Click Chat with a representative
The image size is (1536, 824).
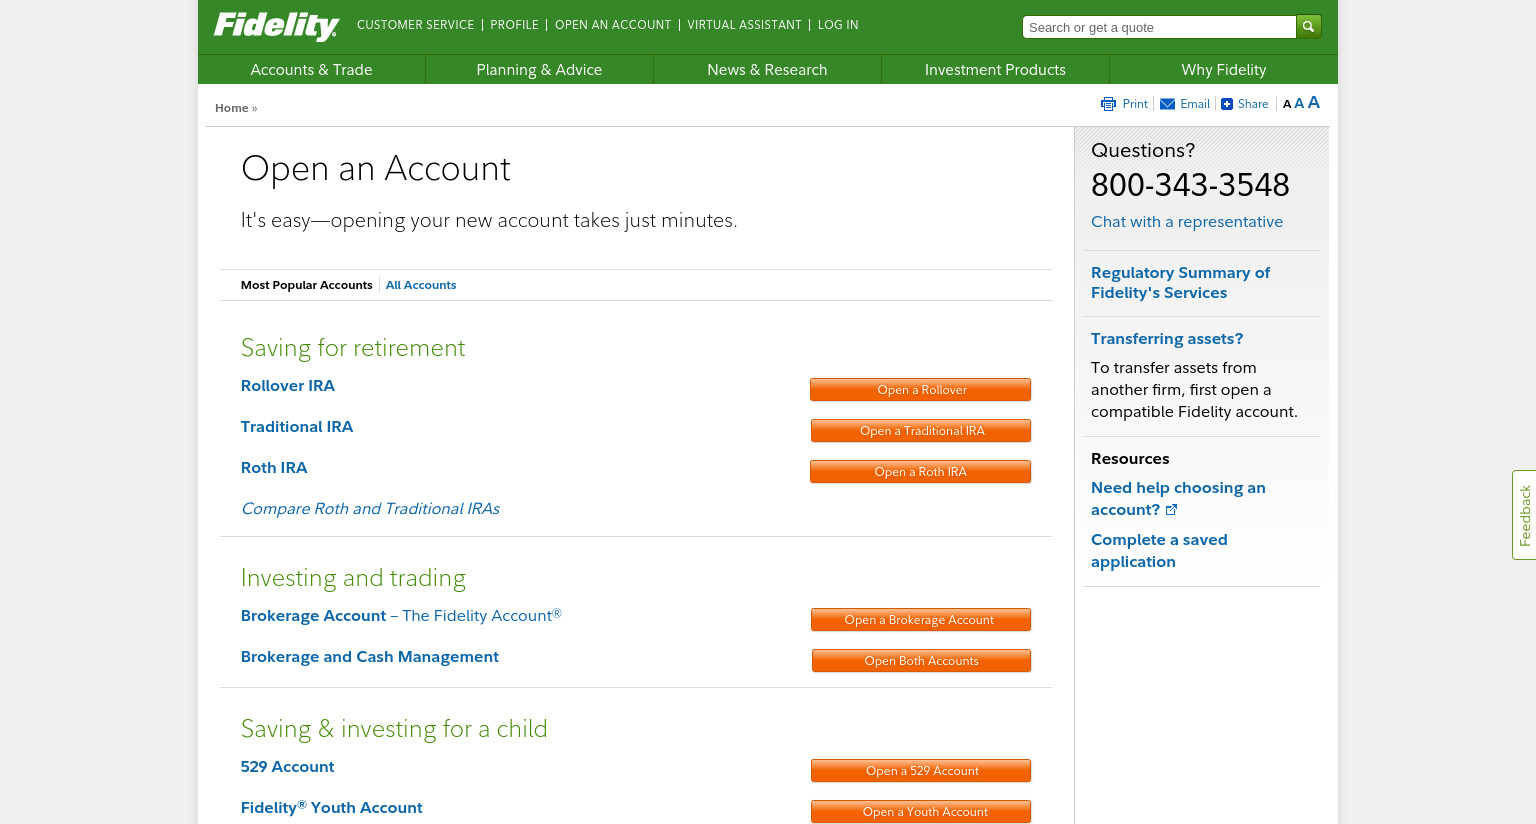tap(1187, 222)
